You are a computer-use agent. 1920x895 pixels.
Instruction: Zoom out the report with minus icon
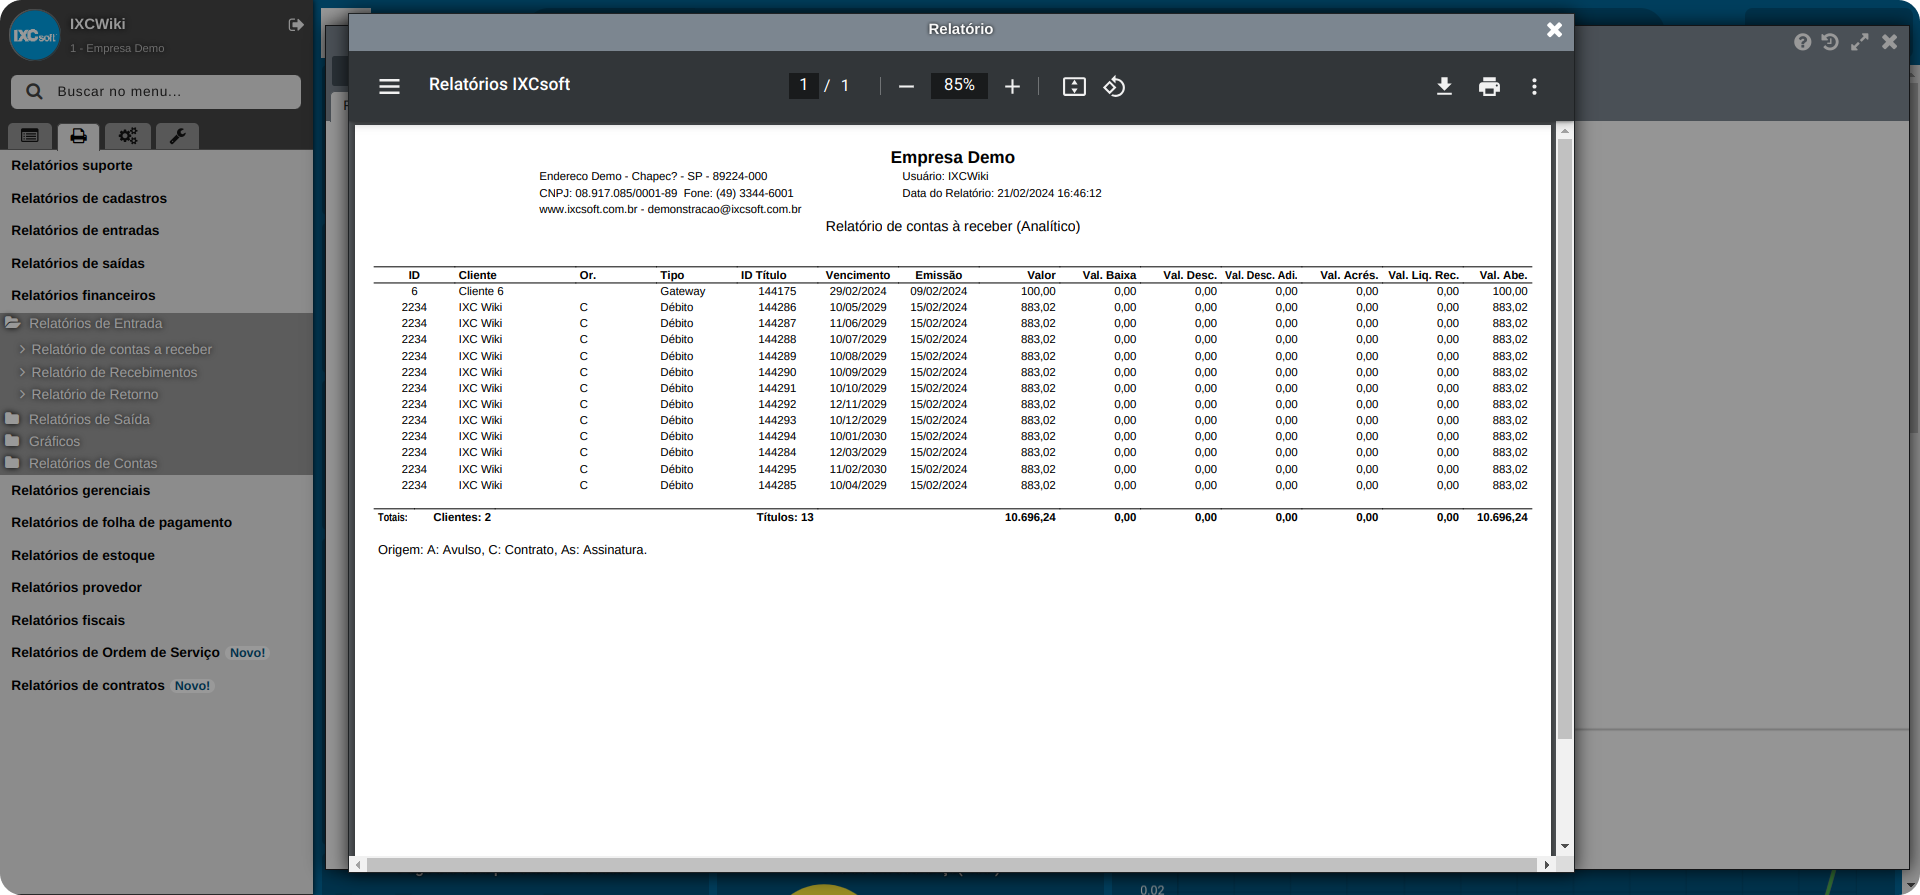coord(906,87)
